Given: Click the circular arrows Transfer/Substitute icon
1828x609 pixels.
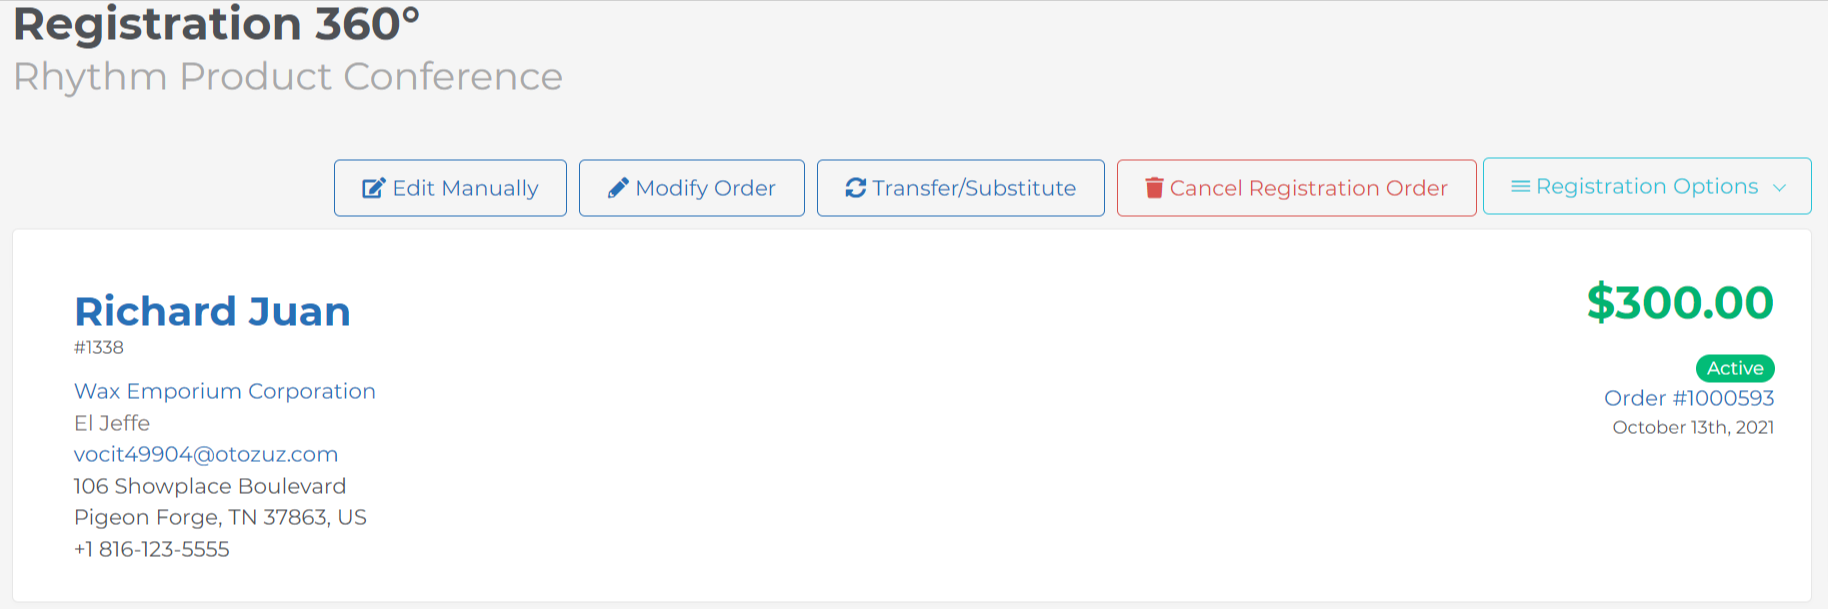Looking at the screenshot, I should coord(856,188).
